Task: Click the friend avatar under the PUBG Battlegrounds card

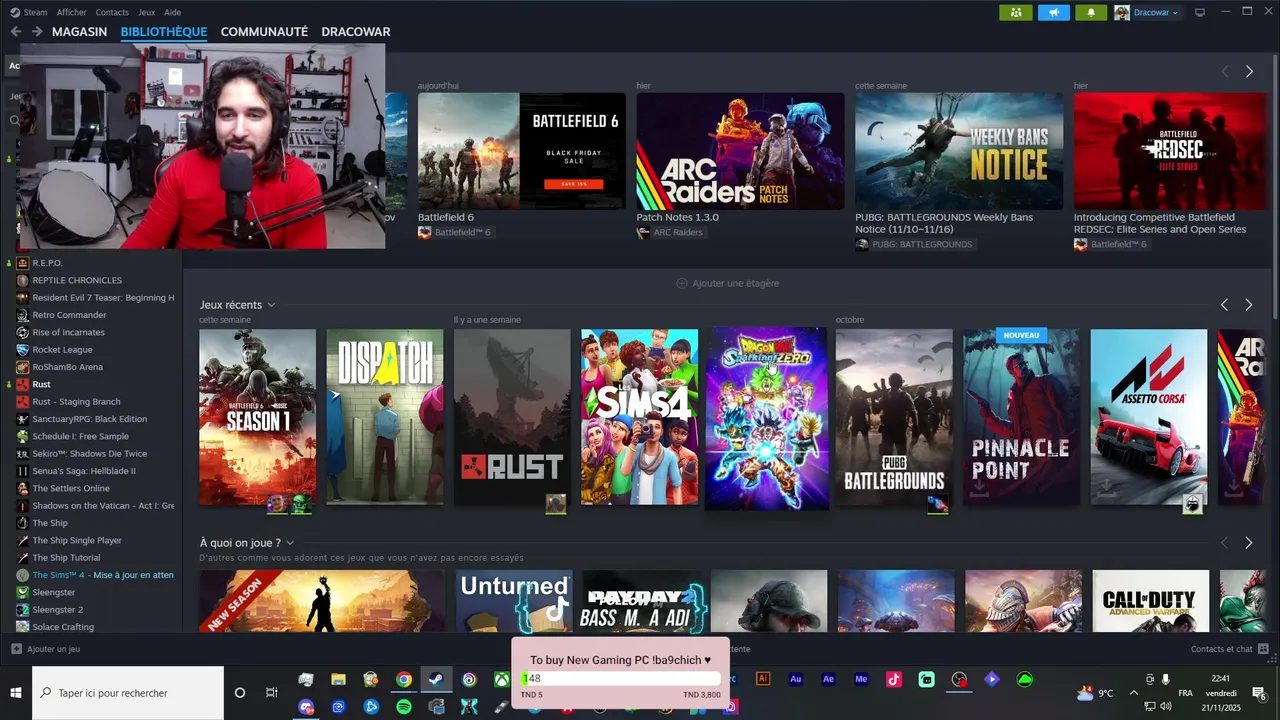Action: [938, 504]
